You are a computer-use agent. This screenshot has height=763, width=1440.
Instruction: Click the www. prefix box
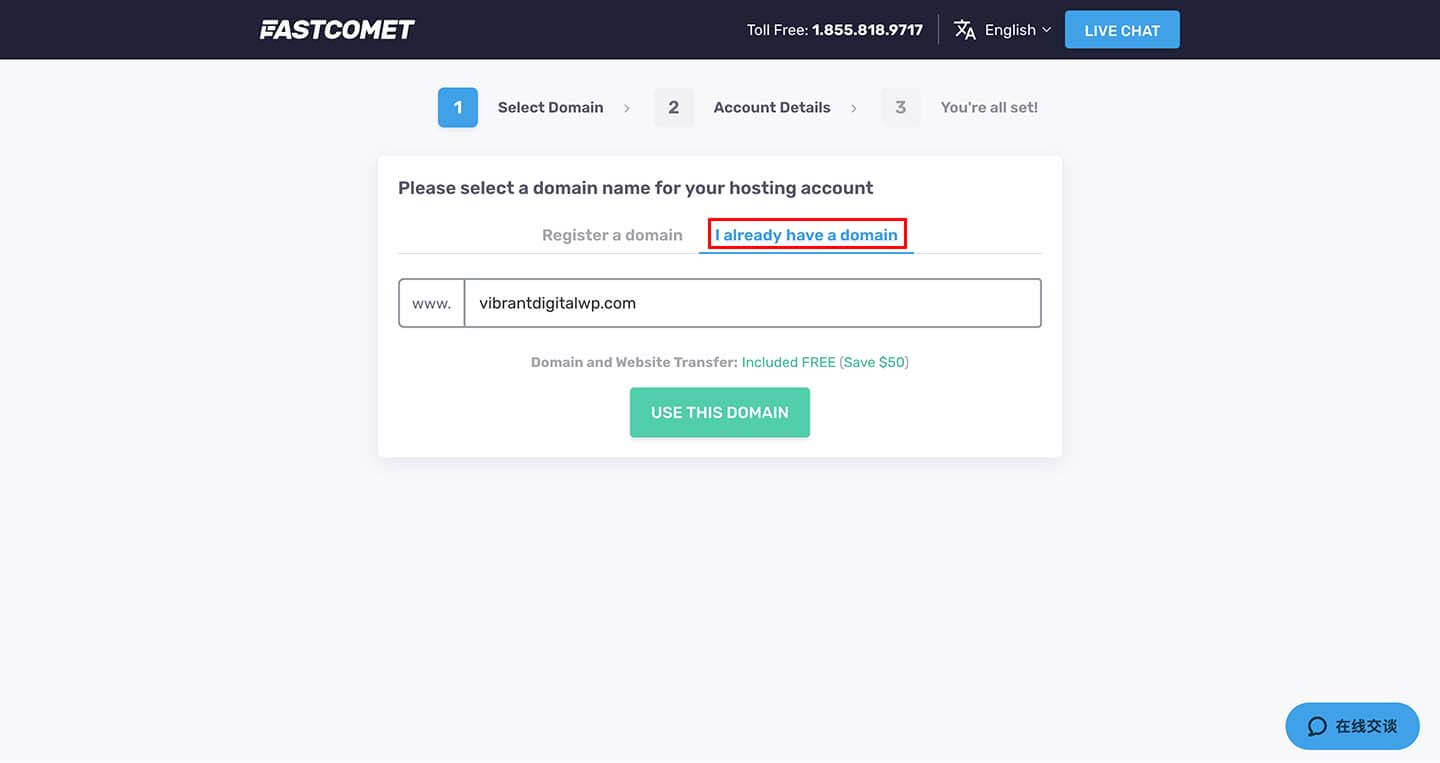tap(432, 303)
